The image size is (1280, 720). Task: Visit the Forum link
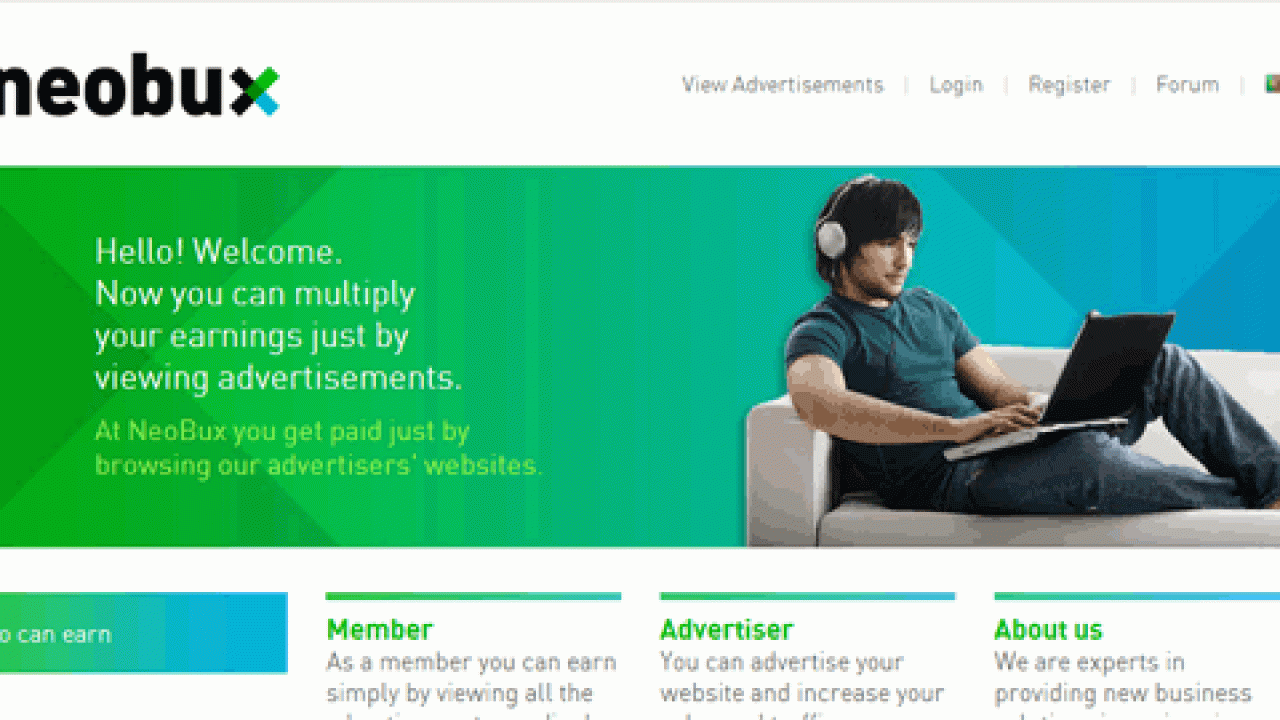(1187, 85)
